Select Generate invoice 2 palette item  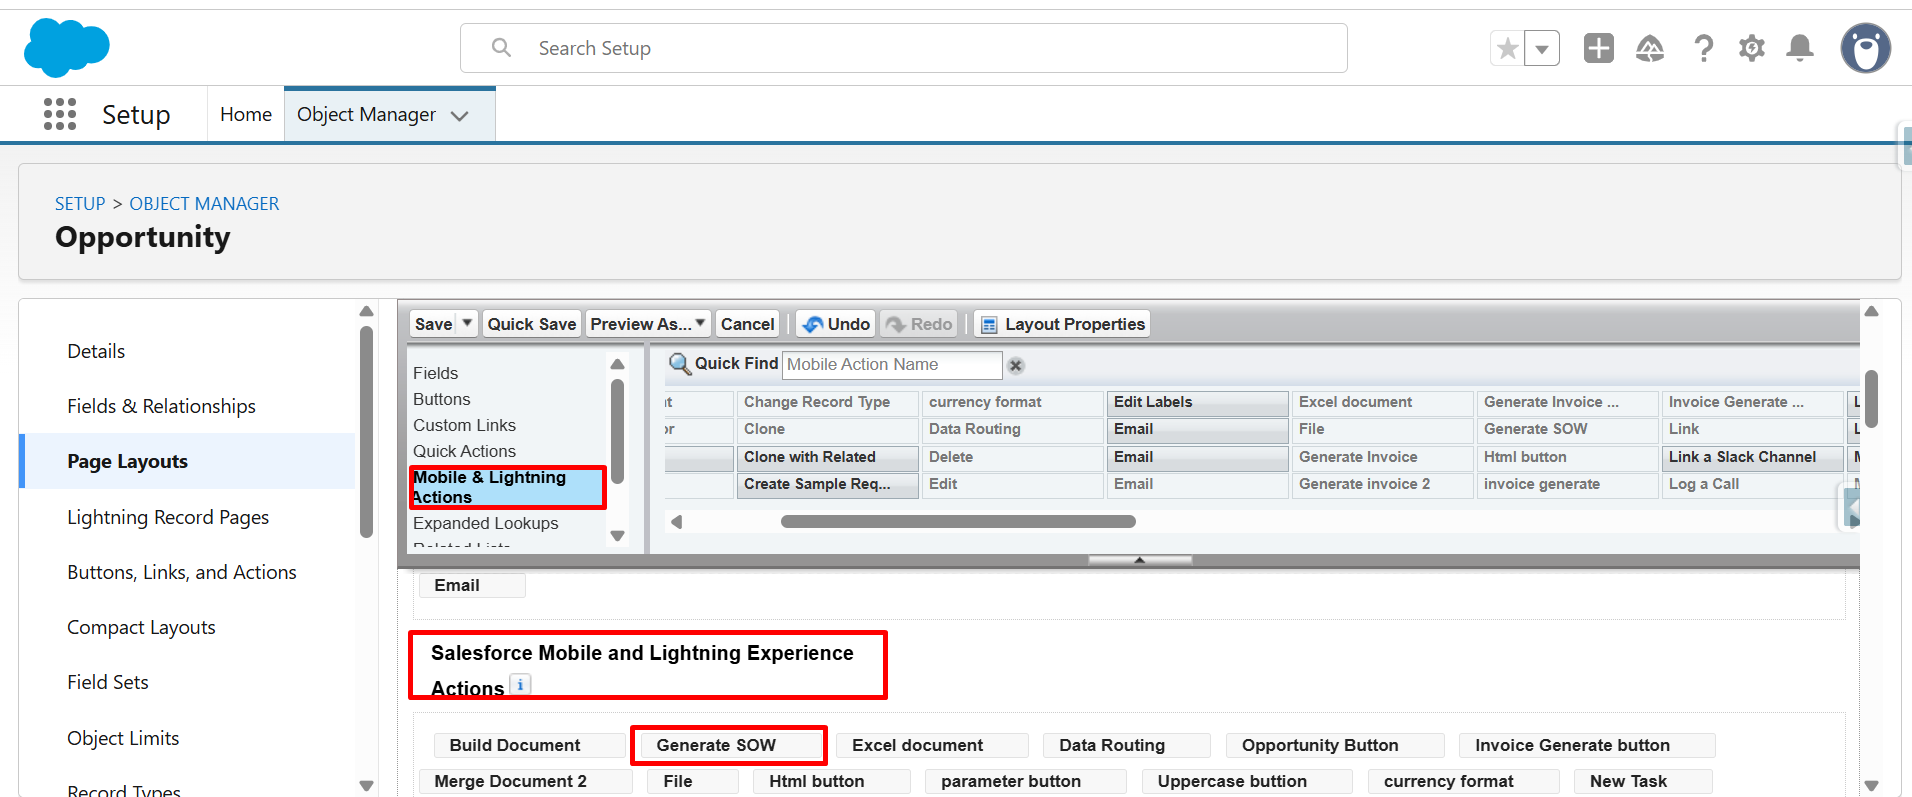[x=1383, y=484]
